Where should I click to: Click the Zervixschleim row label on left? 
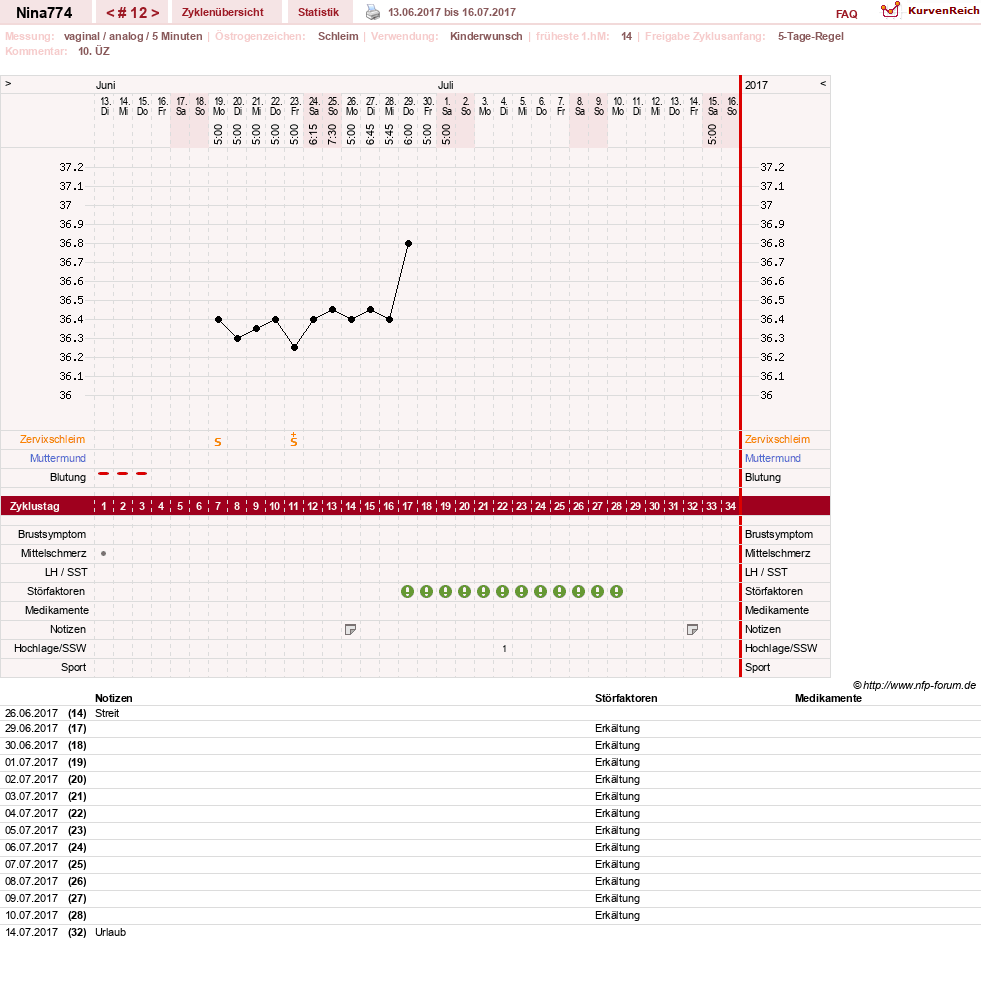52,439
